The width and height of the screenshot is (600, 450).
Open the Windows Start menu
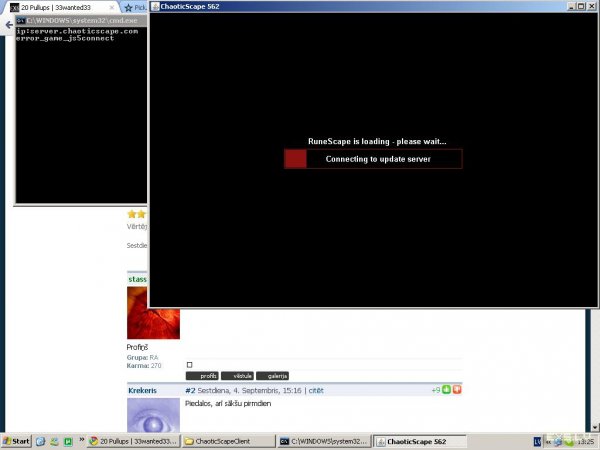pyautogui.click(x=16, y=441)
